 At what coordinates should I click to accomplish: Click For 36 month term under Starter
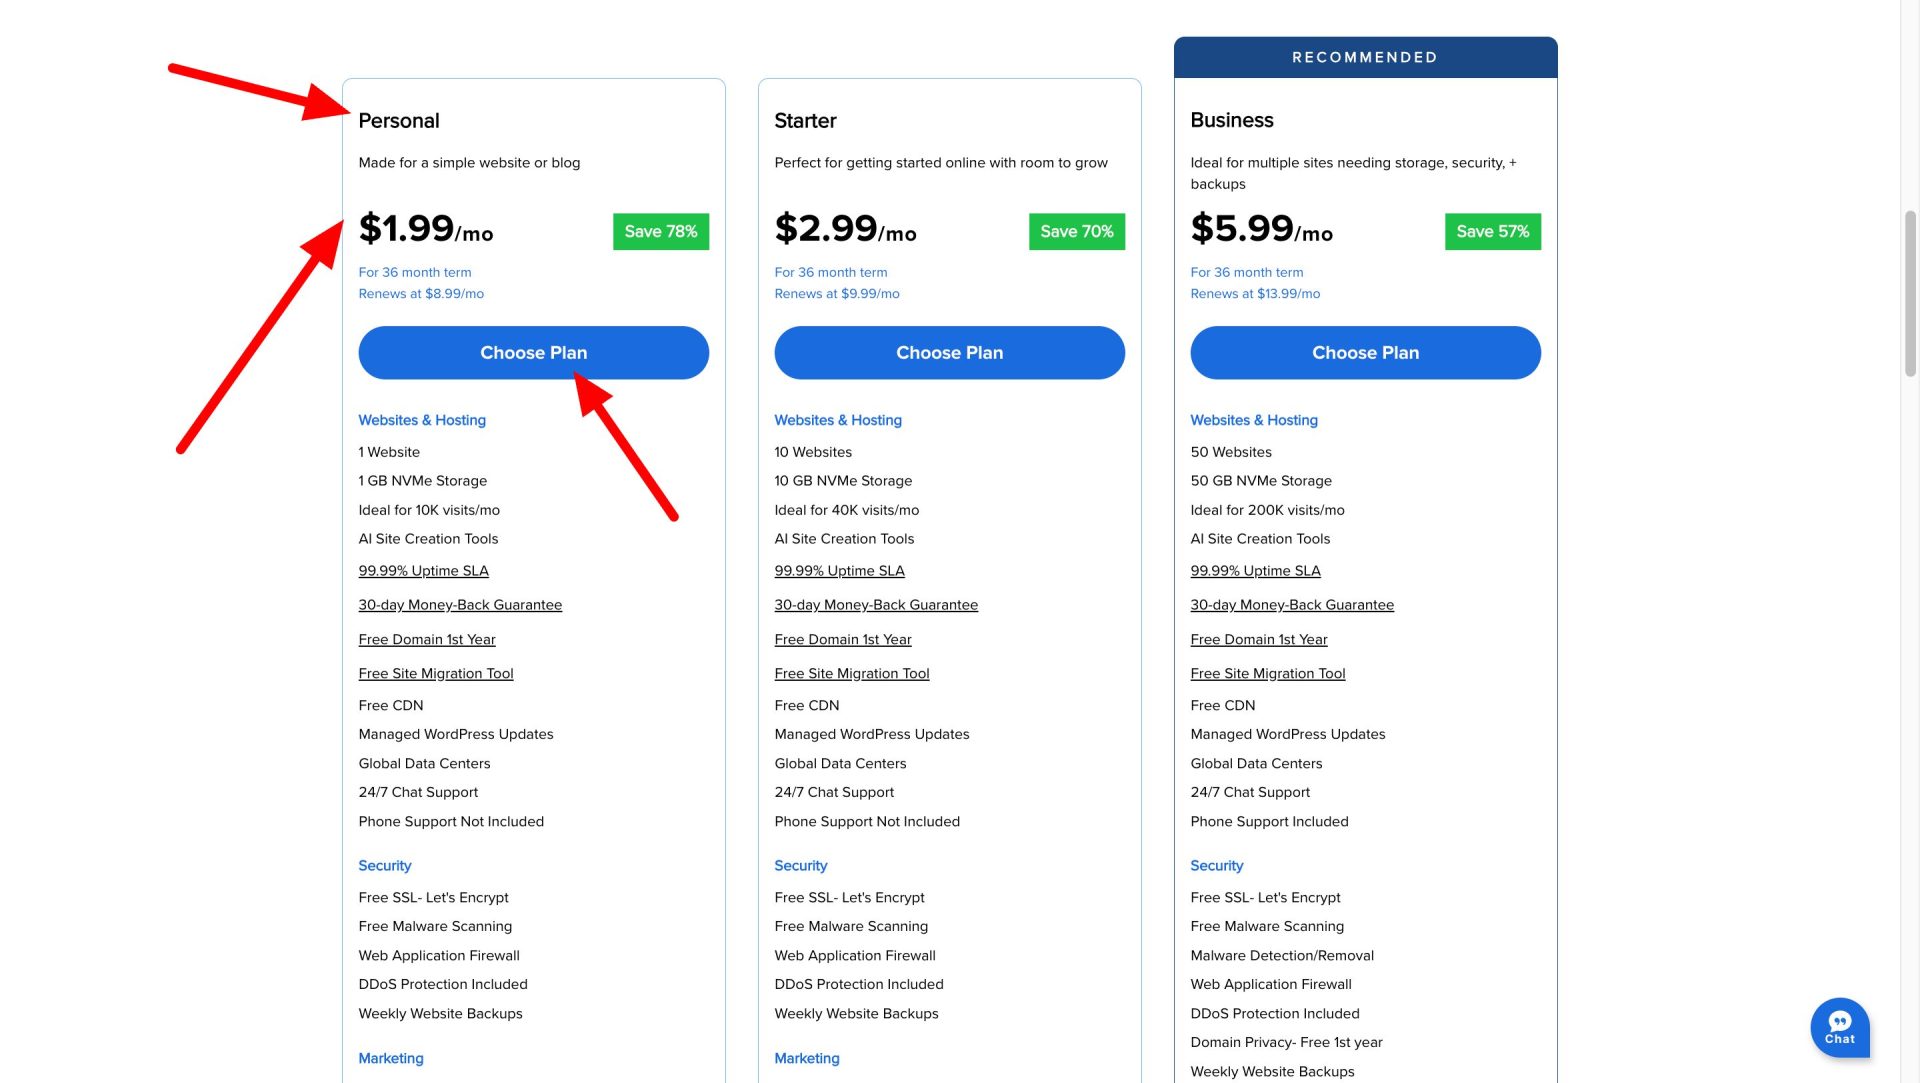click(x=830, y=272)
